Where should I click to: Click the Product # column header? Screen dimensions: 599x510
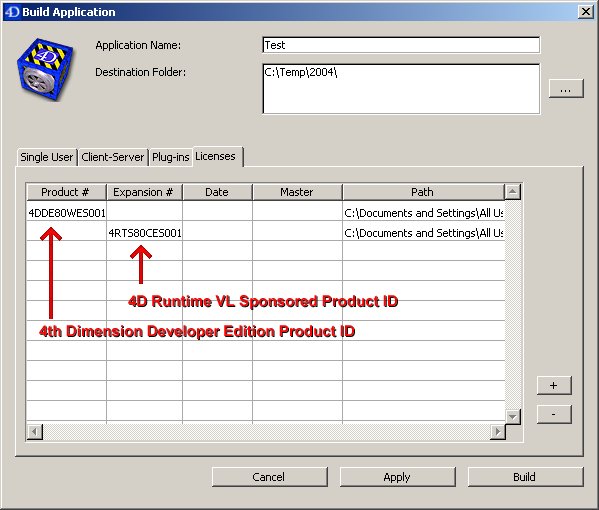[66, 192]
